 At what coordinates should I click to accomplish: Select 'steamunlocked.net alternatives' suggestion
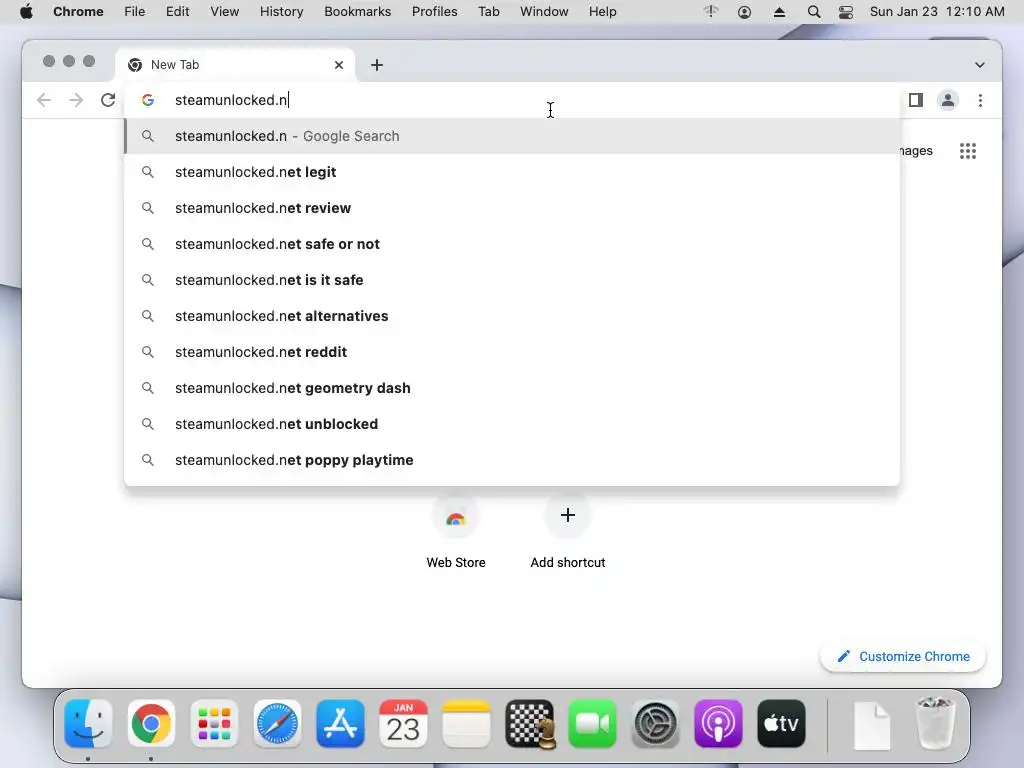coord(512,315)
